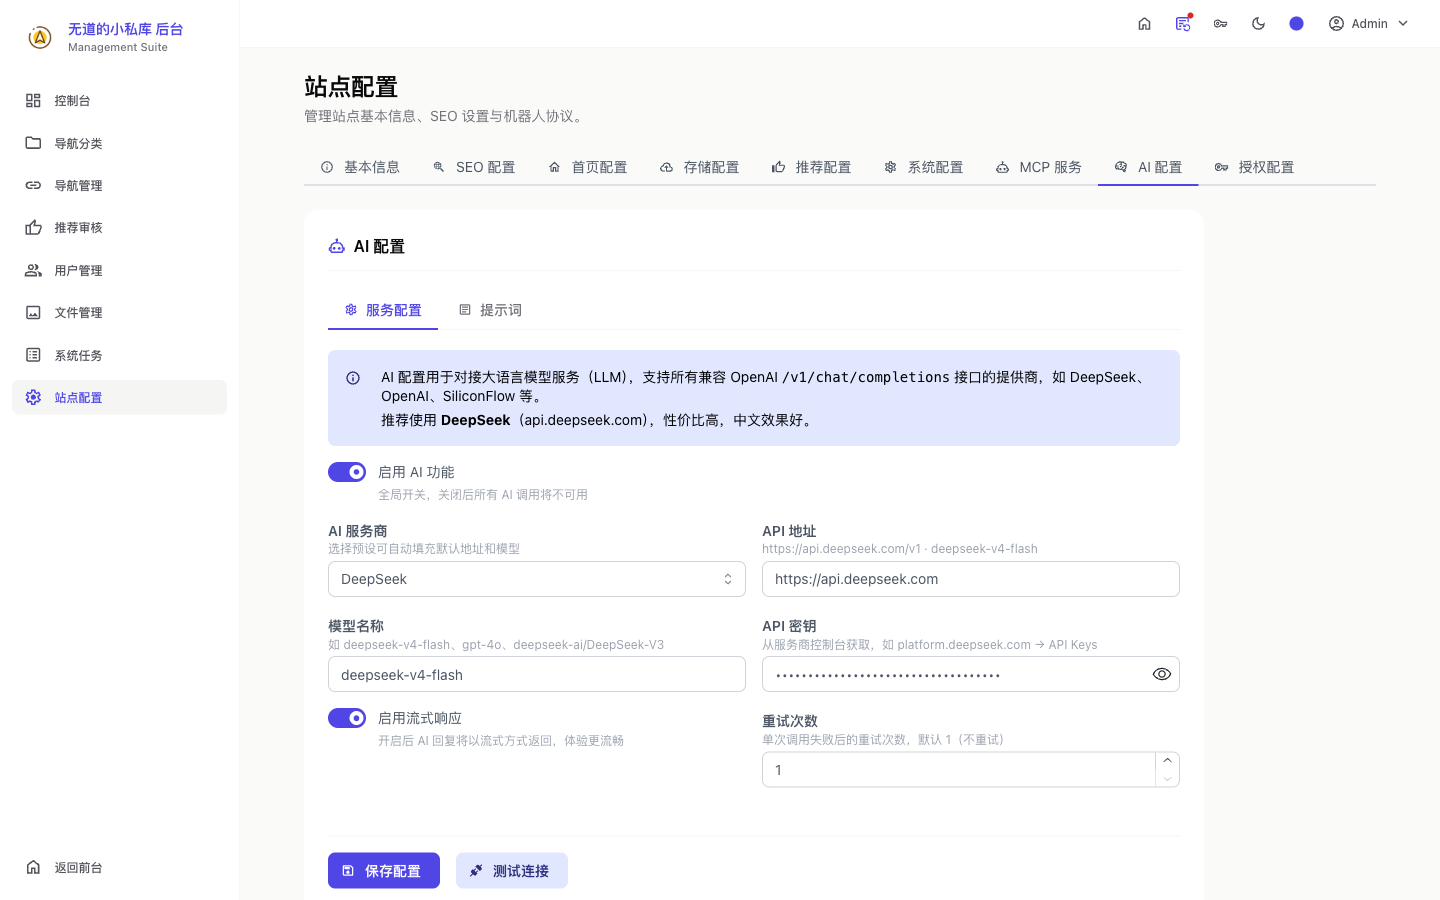This screenshot has width=1440, height=900.
Task: Open 控制台 dashboard in sidebar
Action: tap(119, 101)
